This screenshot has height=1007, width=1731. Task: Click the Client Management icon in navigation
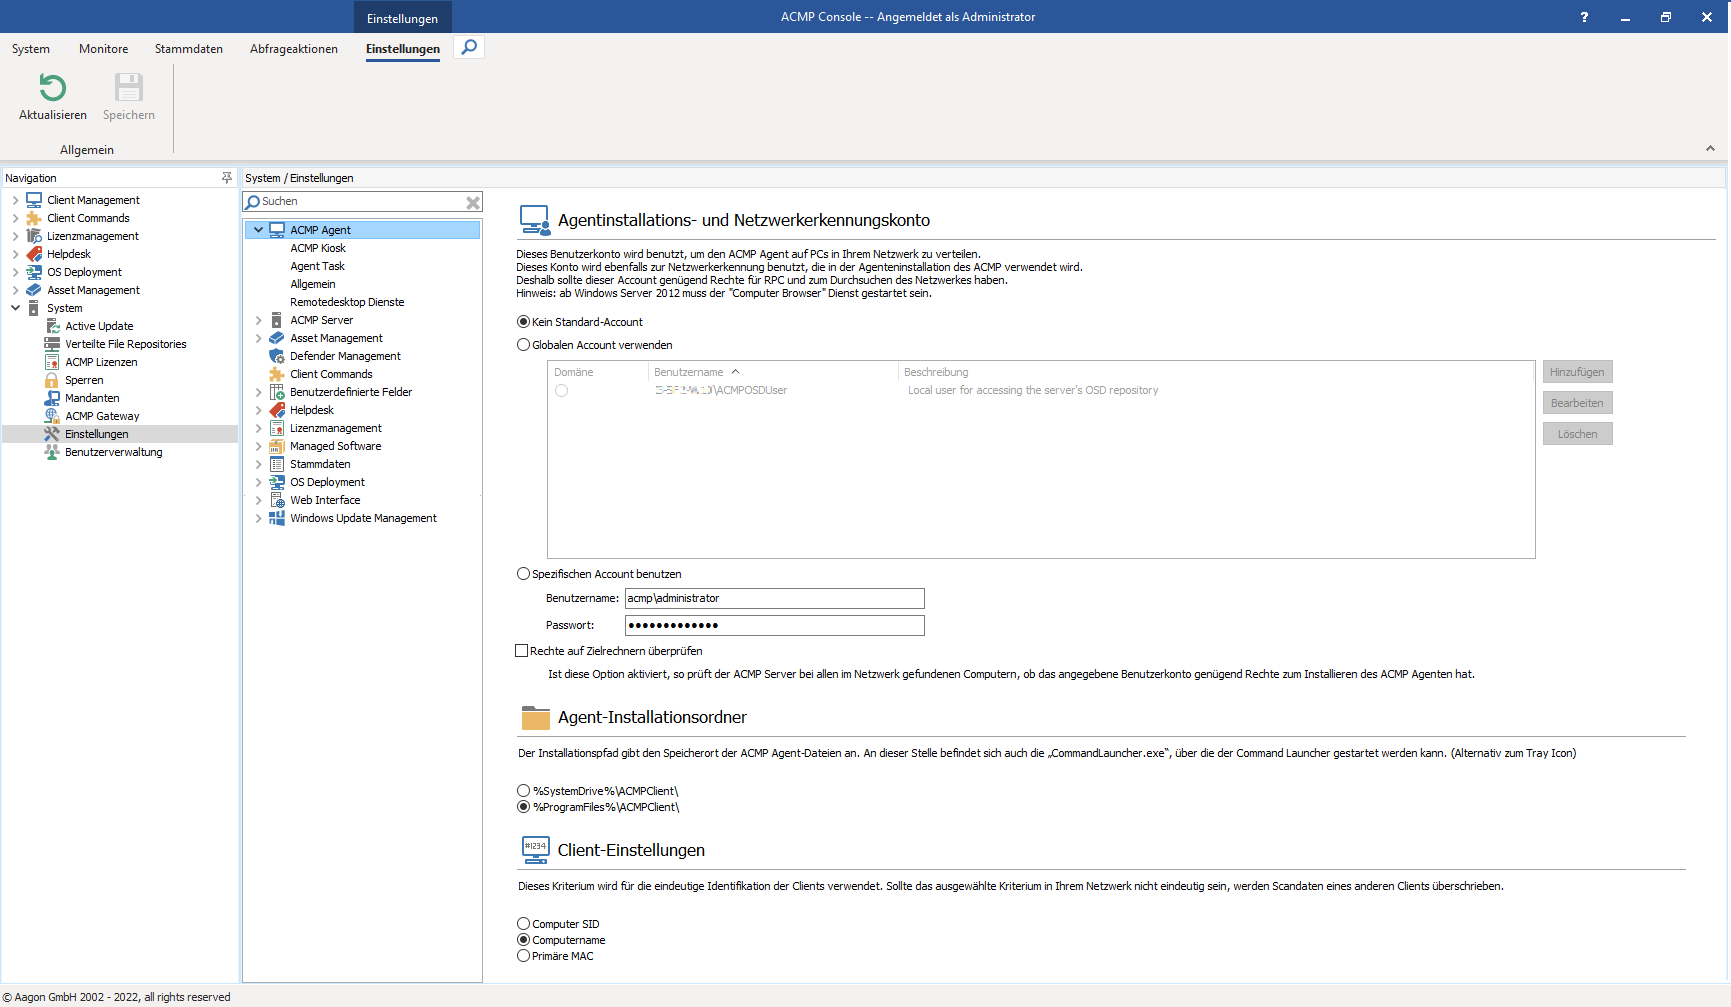coord(34,200)
